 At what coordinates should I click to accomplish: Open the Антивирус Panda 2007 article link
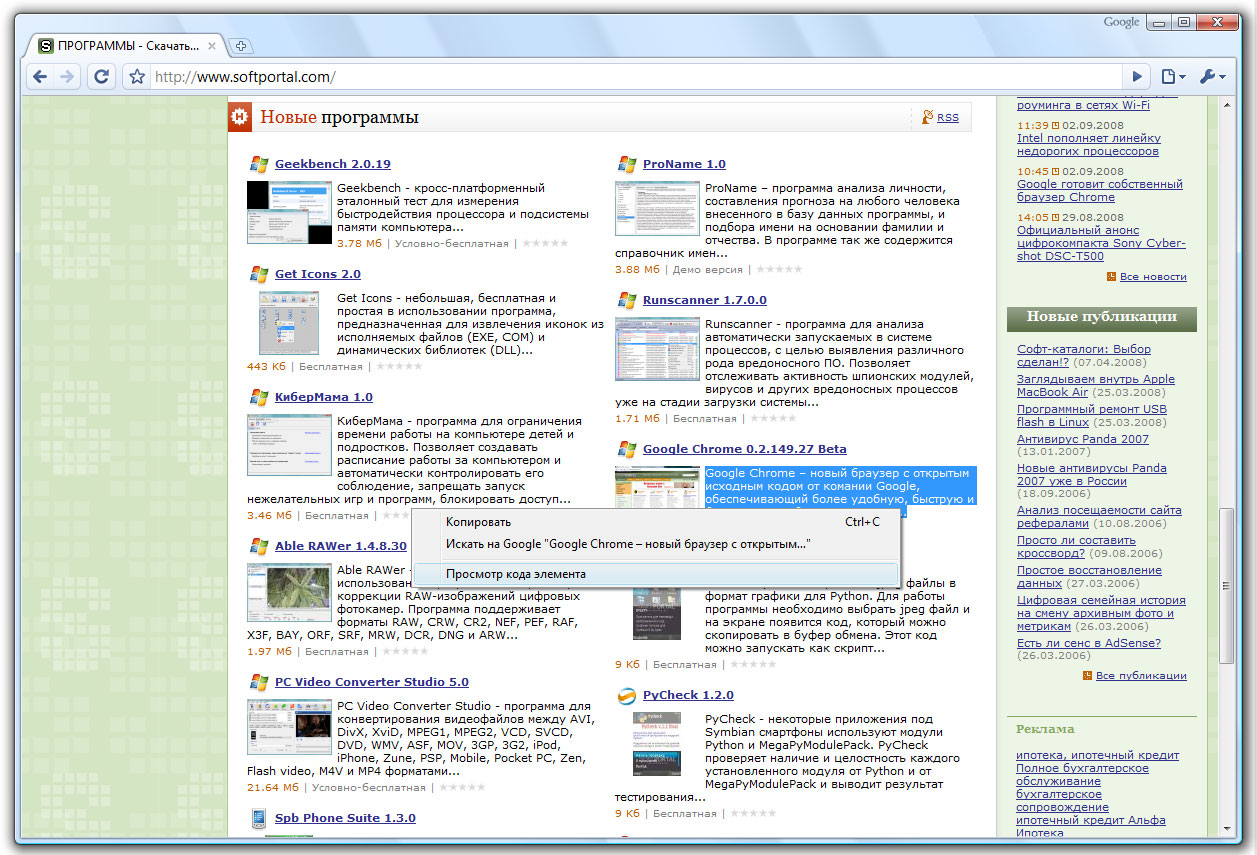click(1083, 438)
